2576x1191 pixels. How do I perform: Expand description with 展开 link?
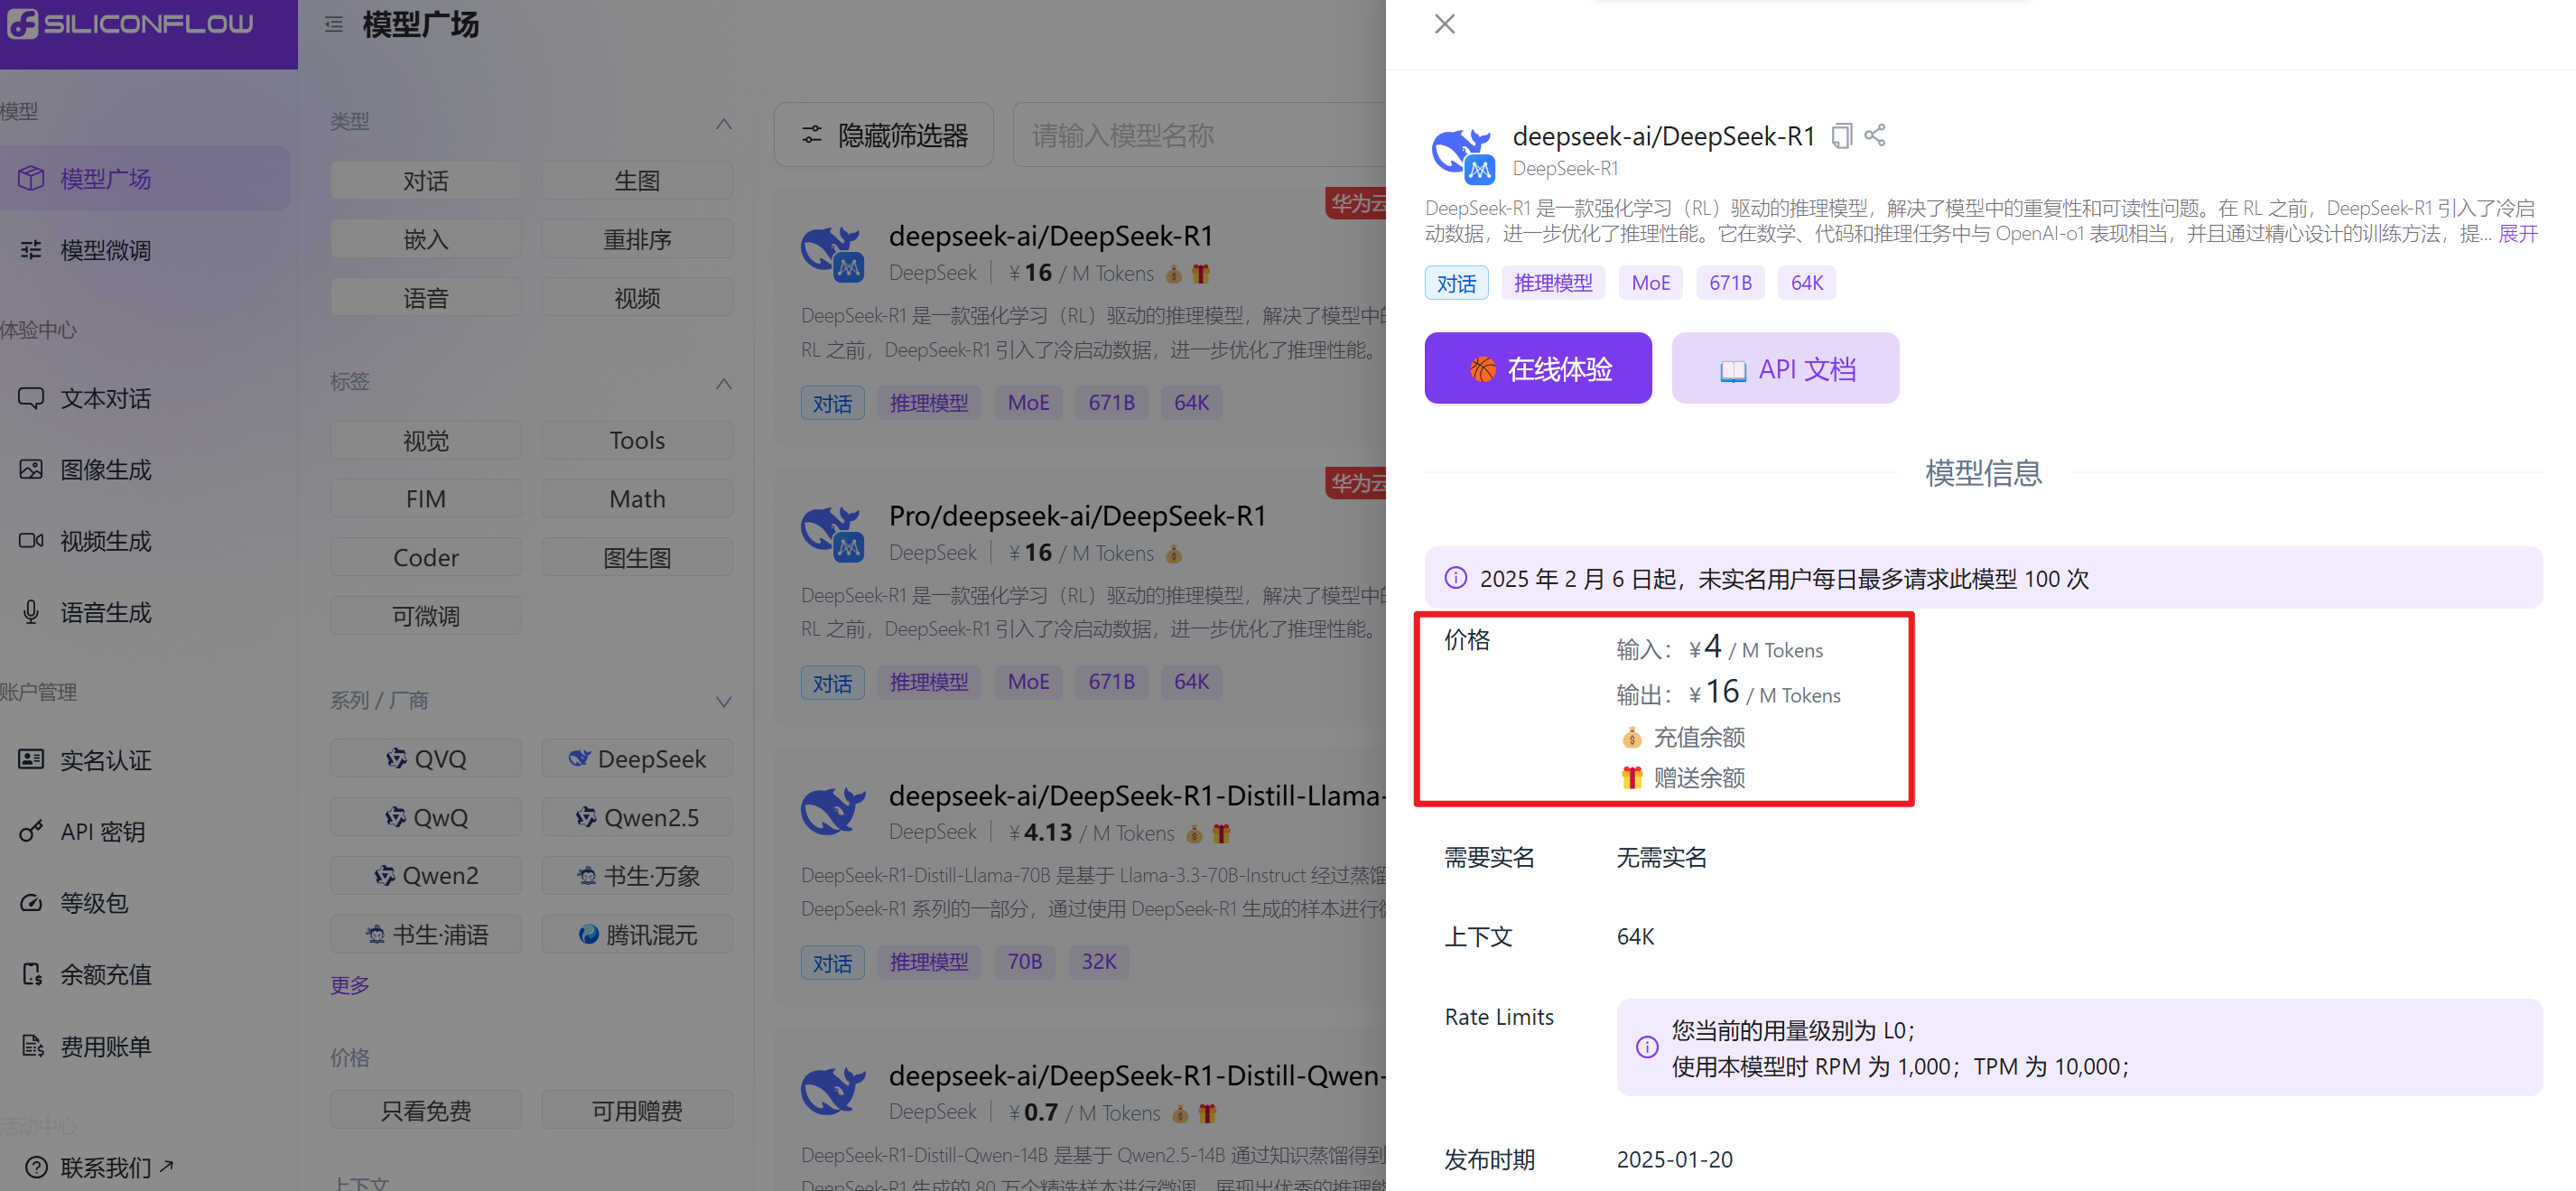tap(2518, 234)
